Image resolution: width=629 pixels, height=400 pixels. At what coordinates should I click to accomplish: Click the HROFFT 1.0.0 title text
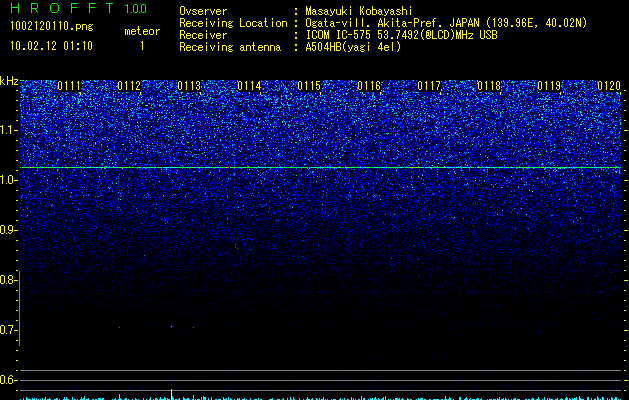pos(79,8)
